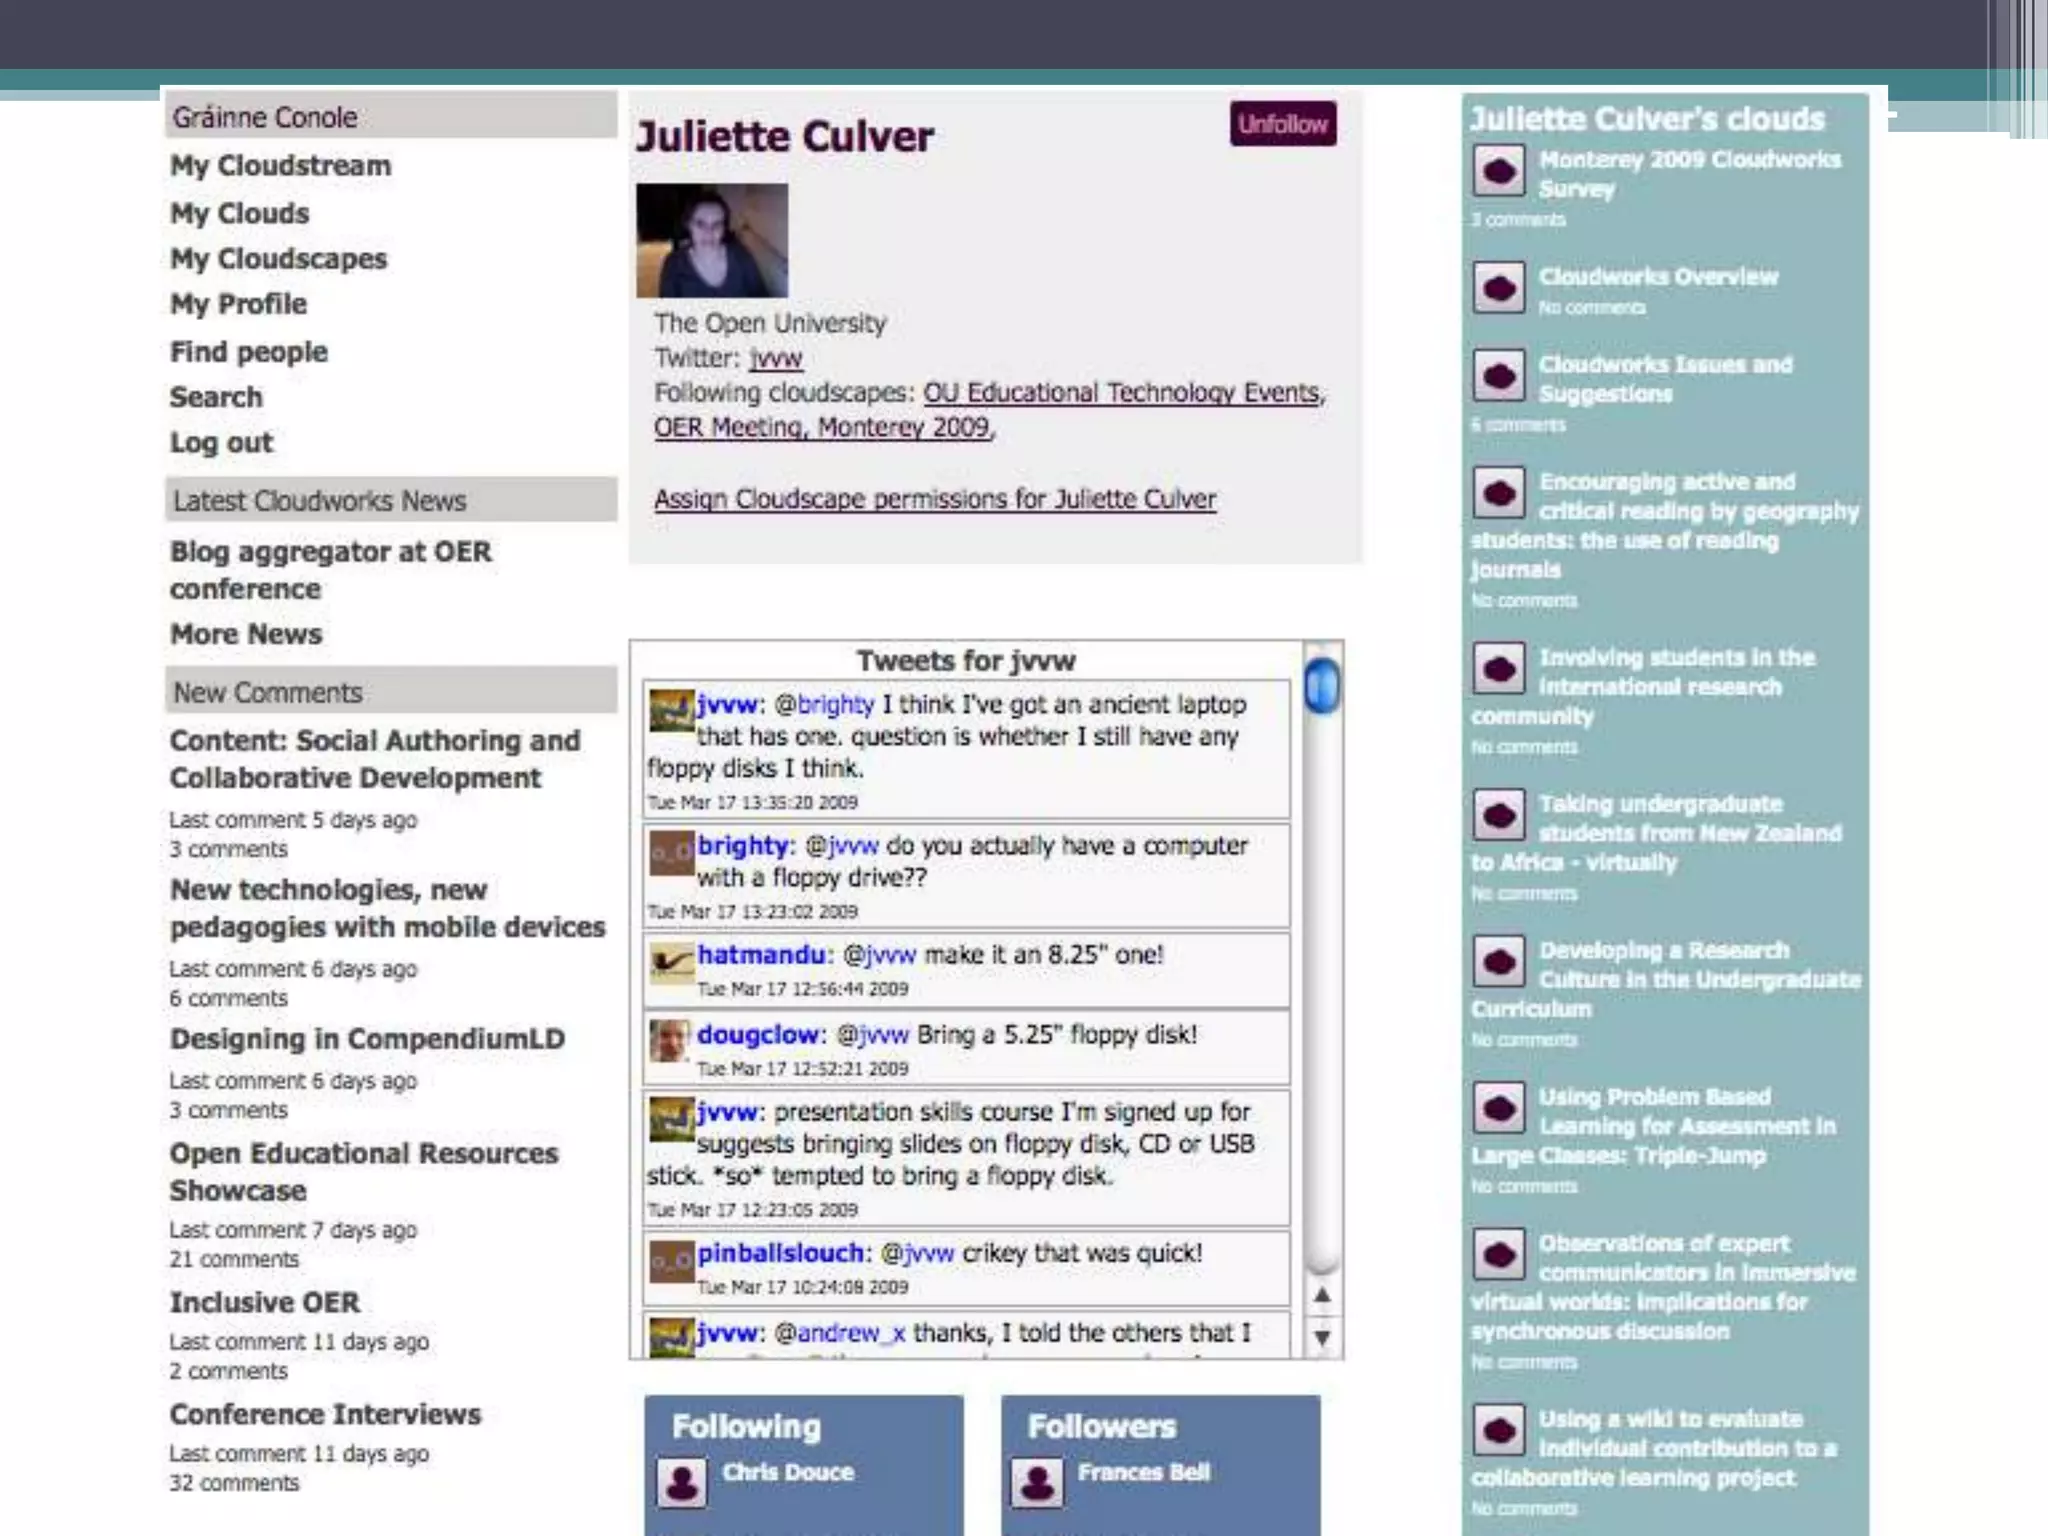Click dougclow's tweet avatar
Image resolution: width=2048 pixels, height=1536 pixels.
670,1041
